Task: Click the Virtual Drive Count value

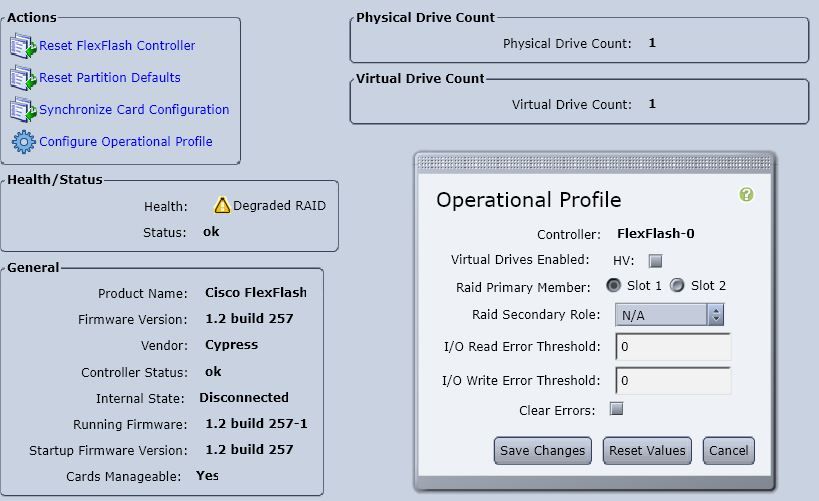Action: (652, 104)
